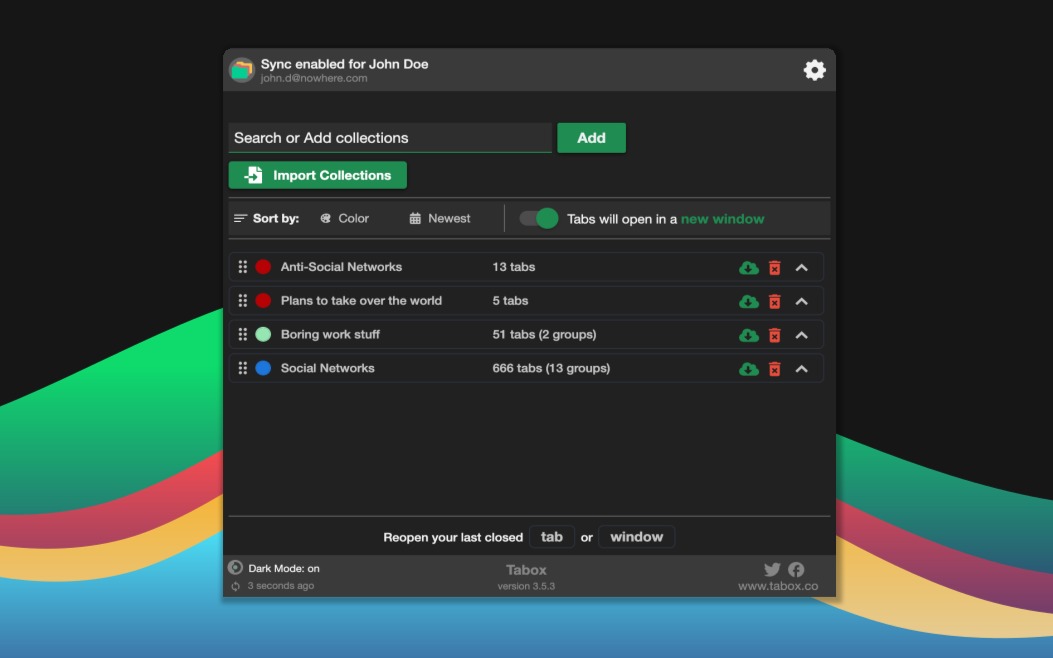
Task: Open the Twitter icon link
Action: (x=772, y=569)
